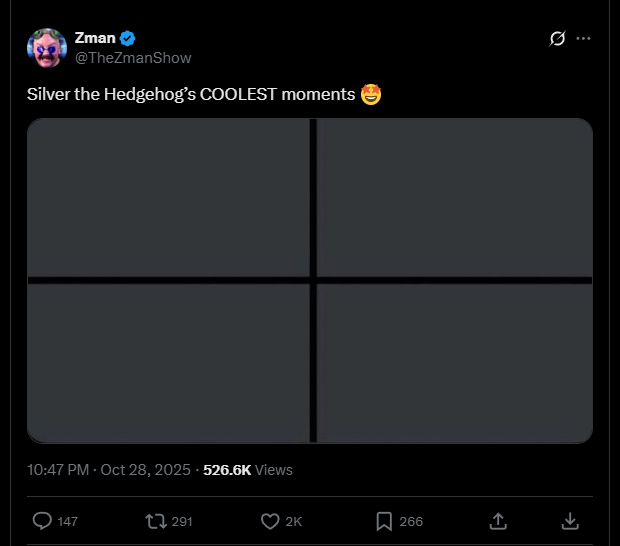Click the blue verified badge
The width and height of the screenshot is (620, 546).
coord(128,38)
